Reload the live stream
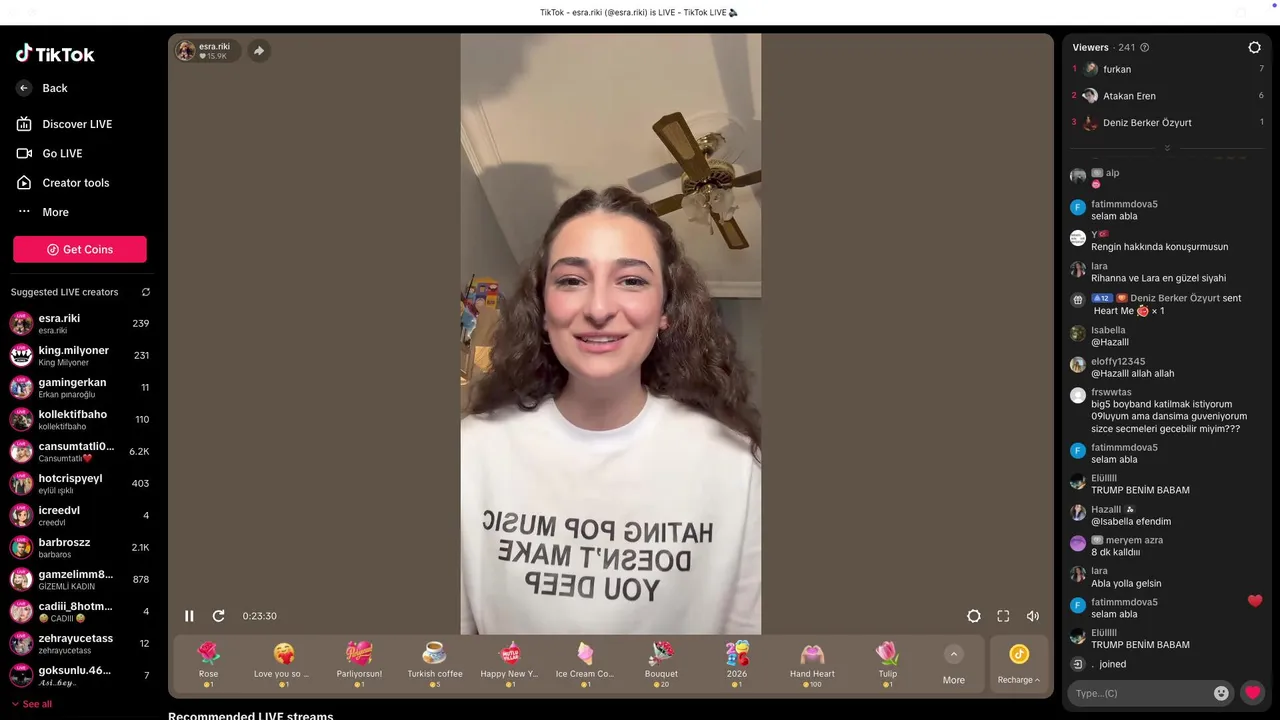Image resolution: width=1280 pixels, height=720 pixels. (219, 616)
